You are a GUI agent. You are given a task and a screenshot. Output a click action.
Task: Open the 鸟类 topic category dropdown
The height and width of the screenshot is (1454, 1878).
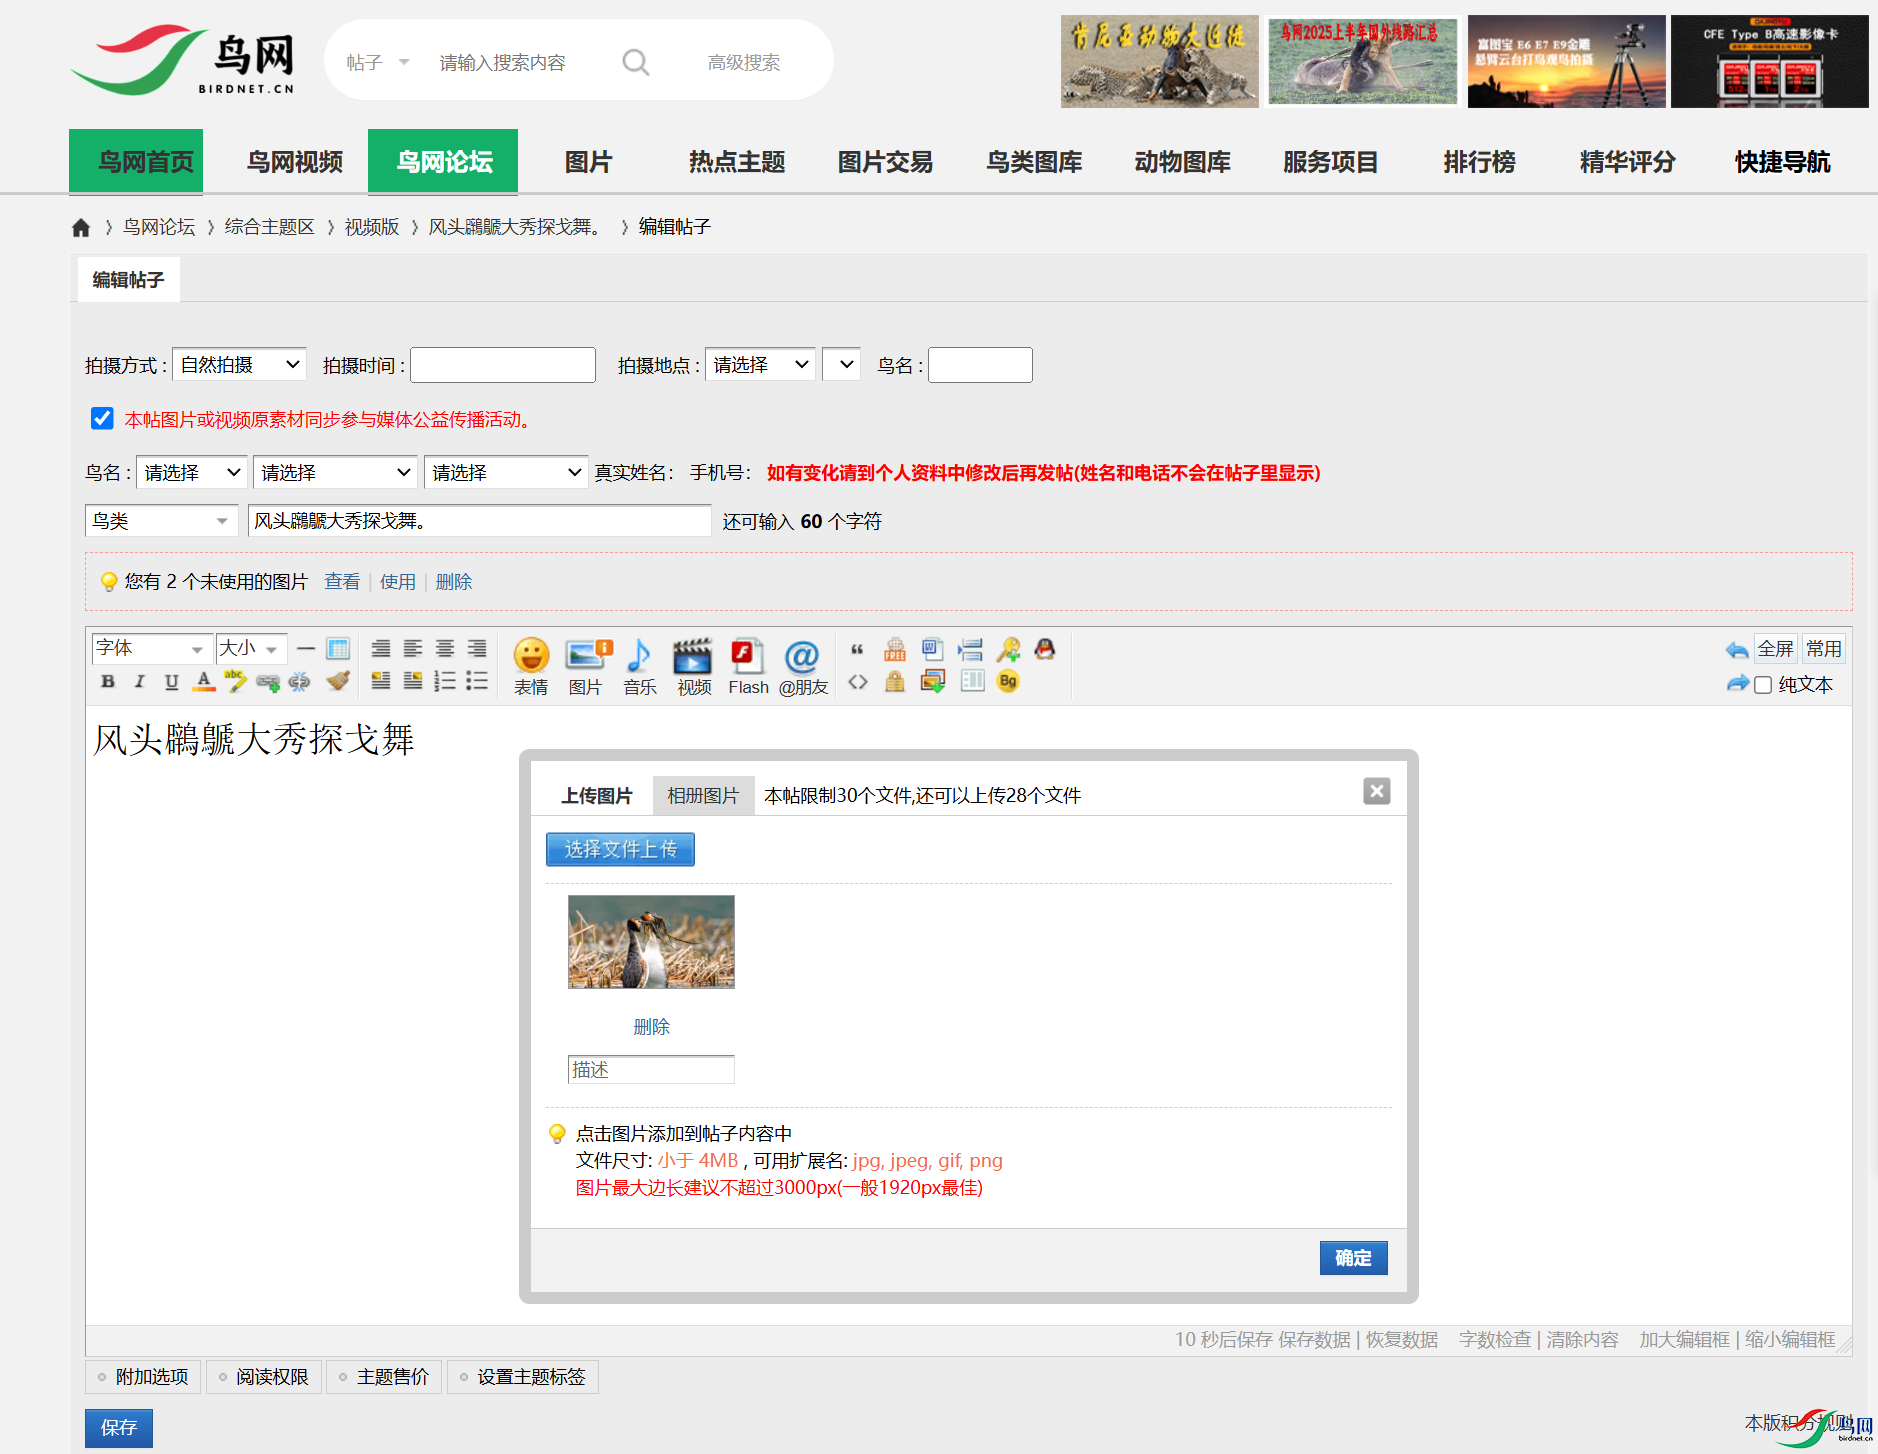click(161, 521)
